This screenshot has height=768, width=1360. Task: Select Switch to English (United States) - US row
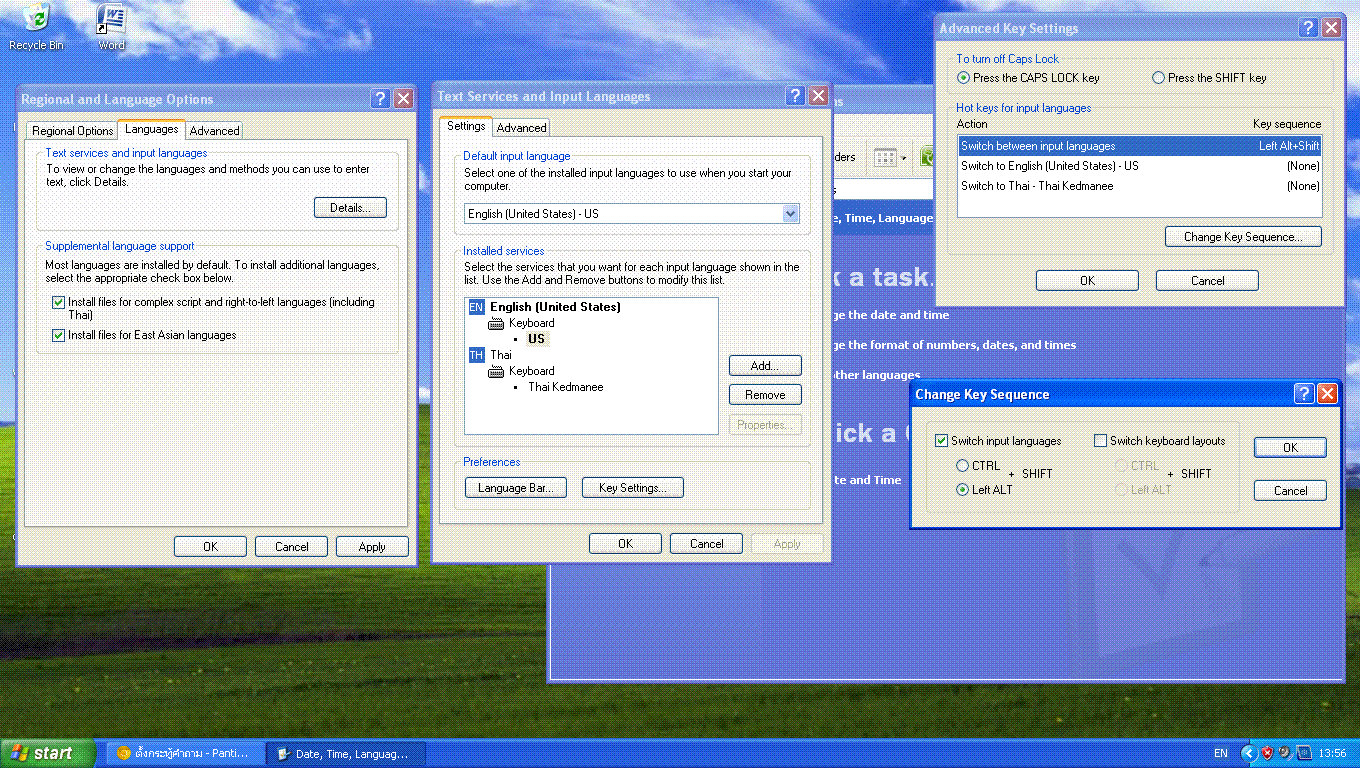[1140, 166]
